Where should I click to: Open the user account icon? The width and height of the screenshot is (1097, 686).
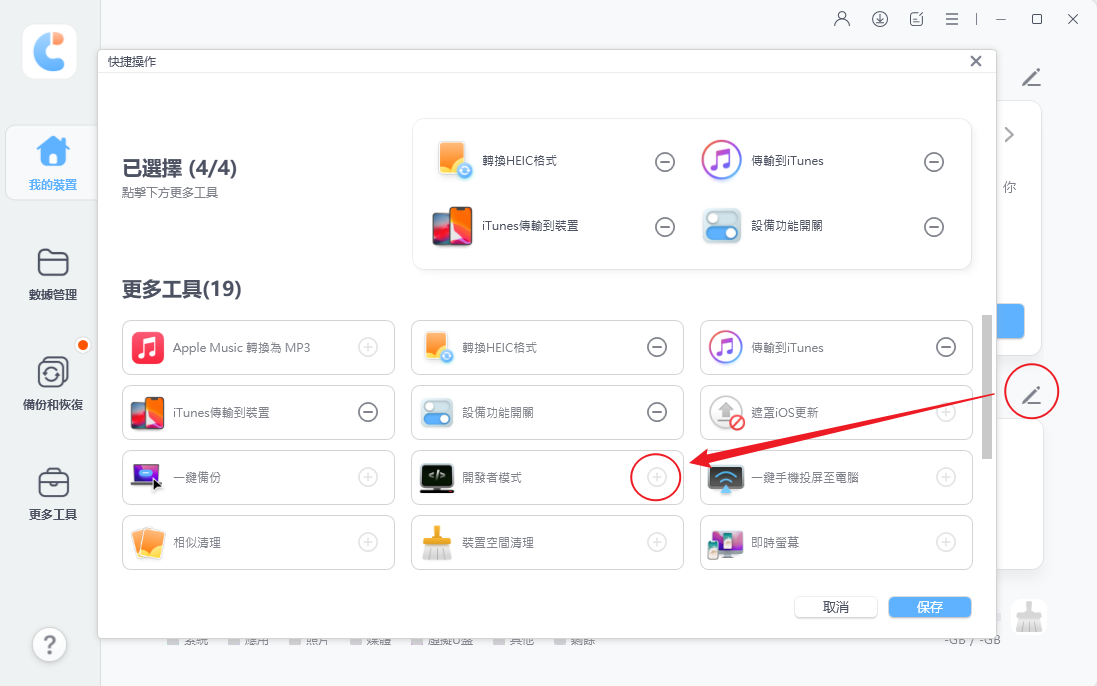click(842, 19)
